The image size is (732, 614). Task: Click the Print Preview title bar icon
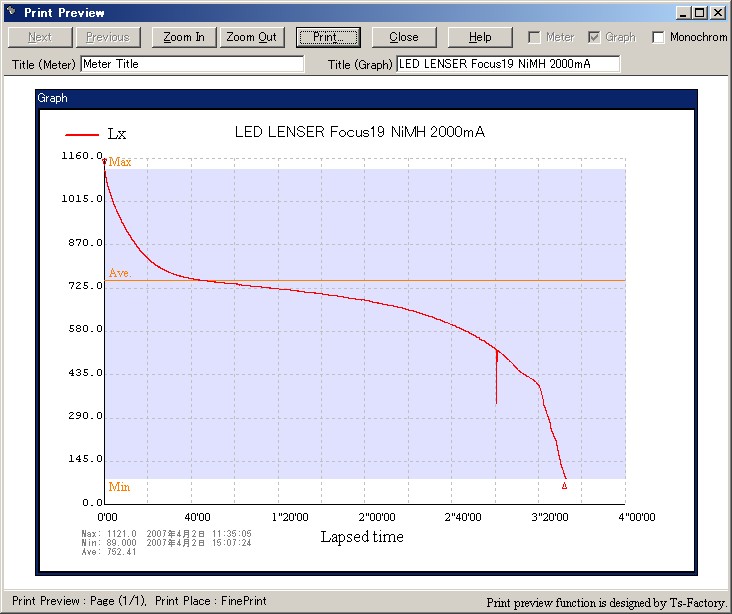click(x=12, y=12)
